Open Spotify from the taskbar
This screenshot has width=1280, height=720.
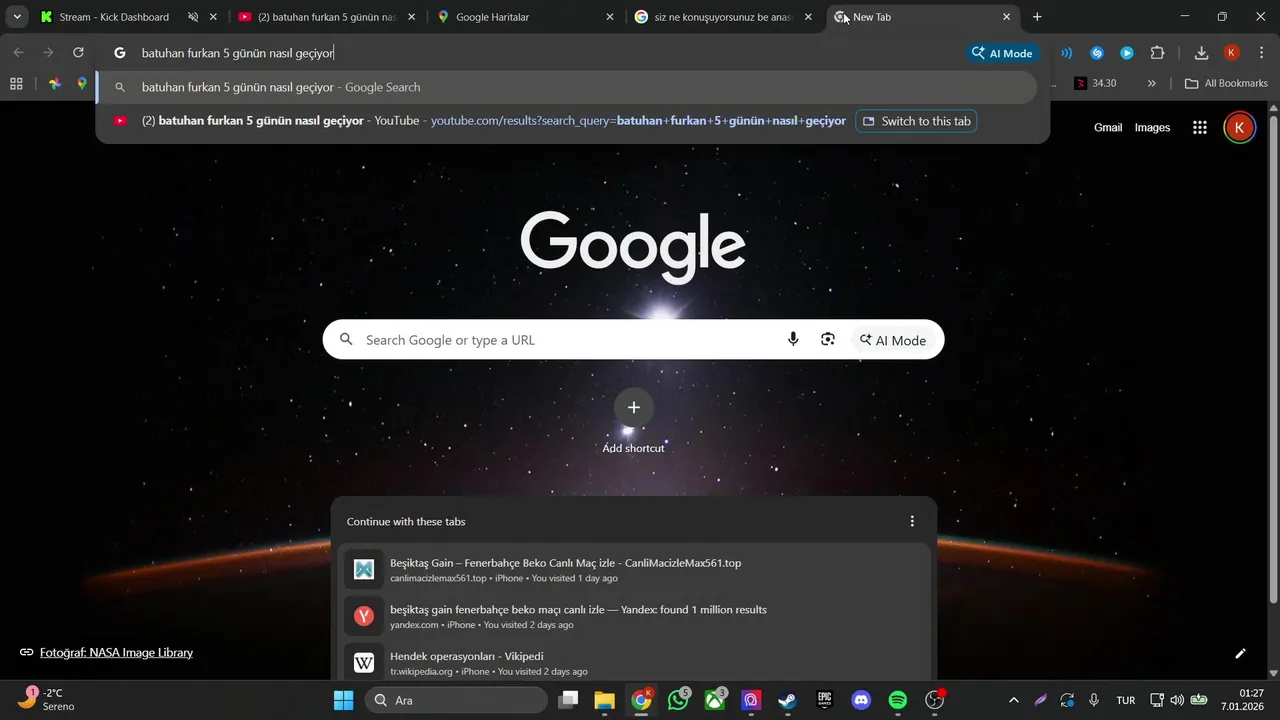[x=898, y=700]
